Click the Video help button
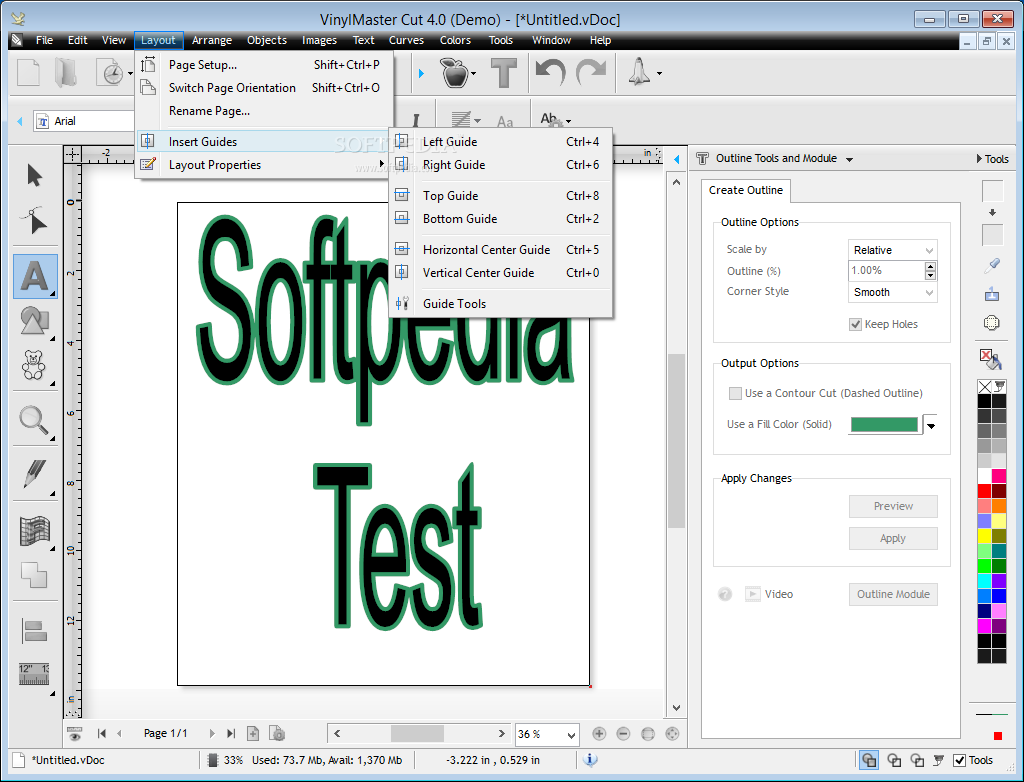The width and height of the screenshot is (1024, 782). [x=769, y=594]
